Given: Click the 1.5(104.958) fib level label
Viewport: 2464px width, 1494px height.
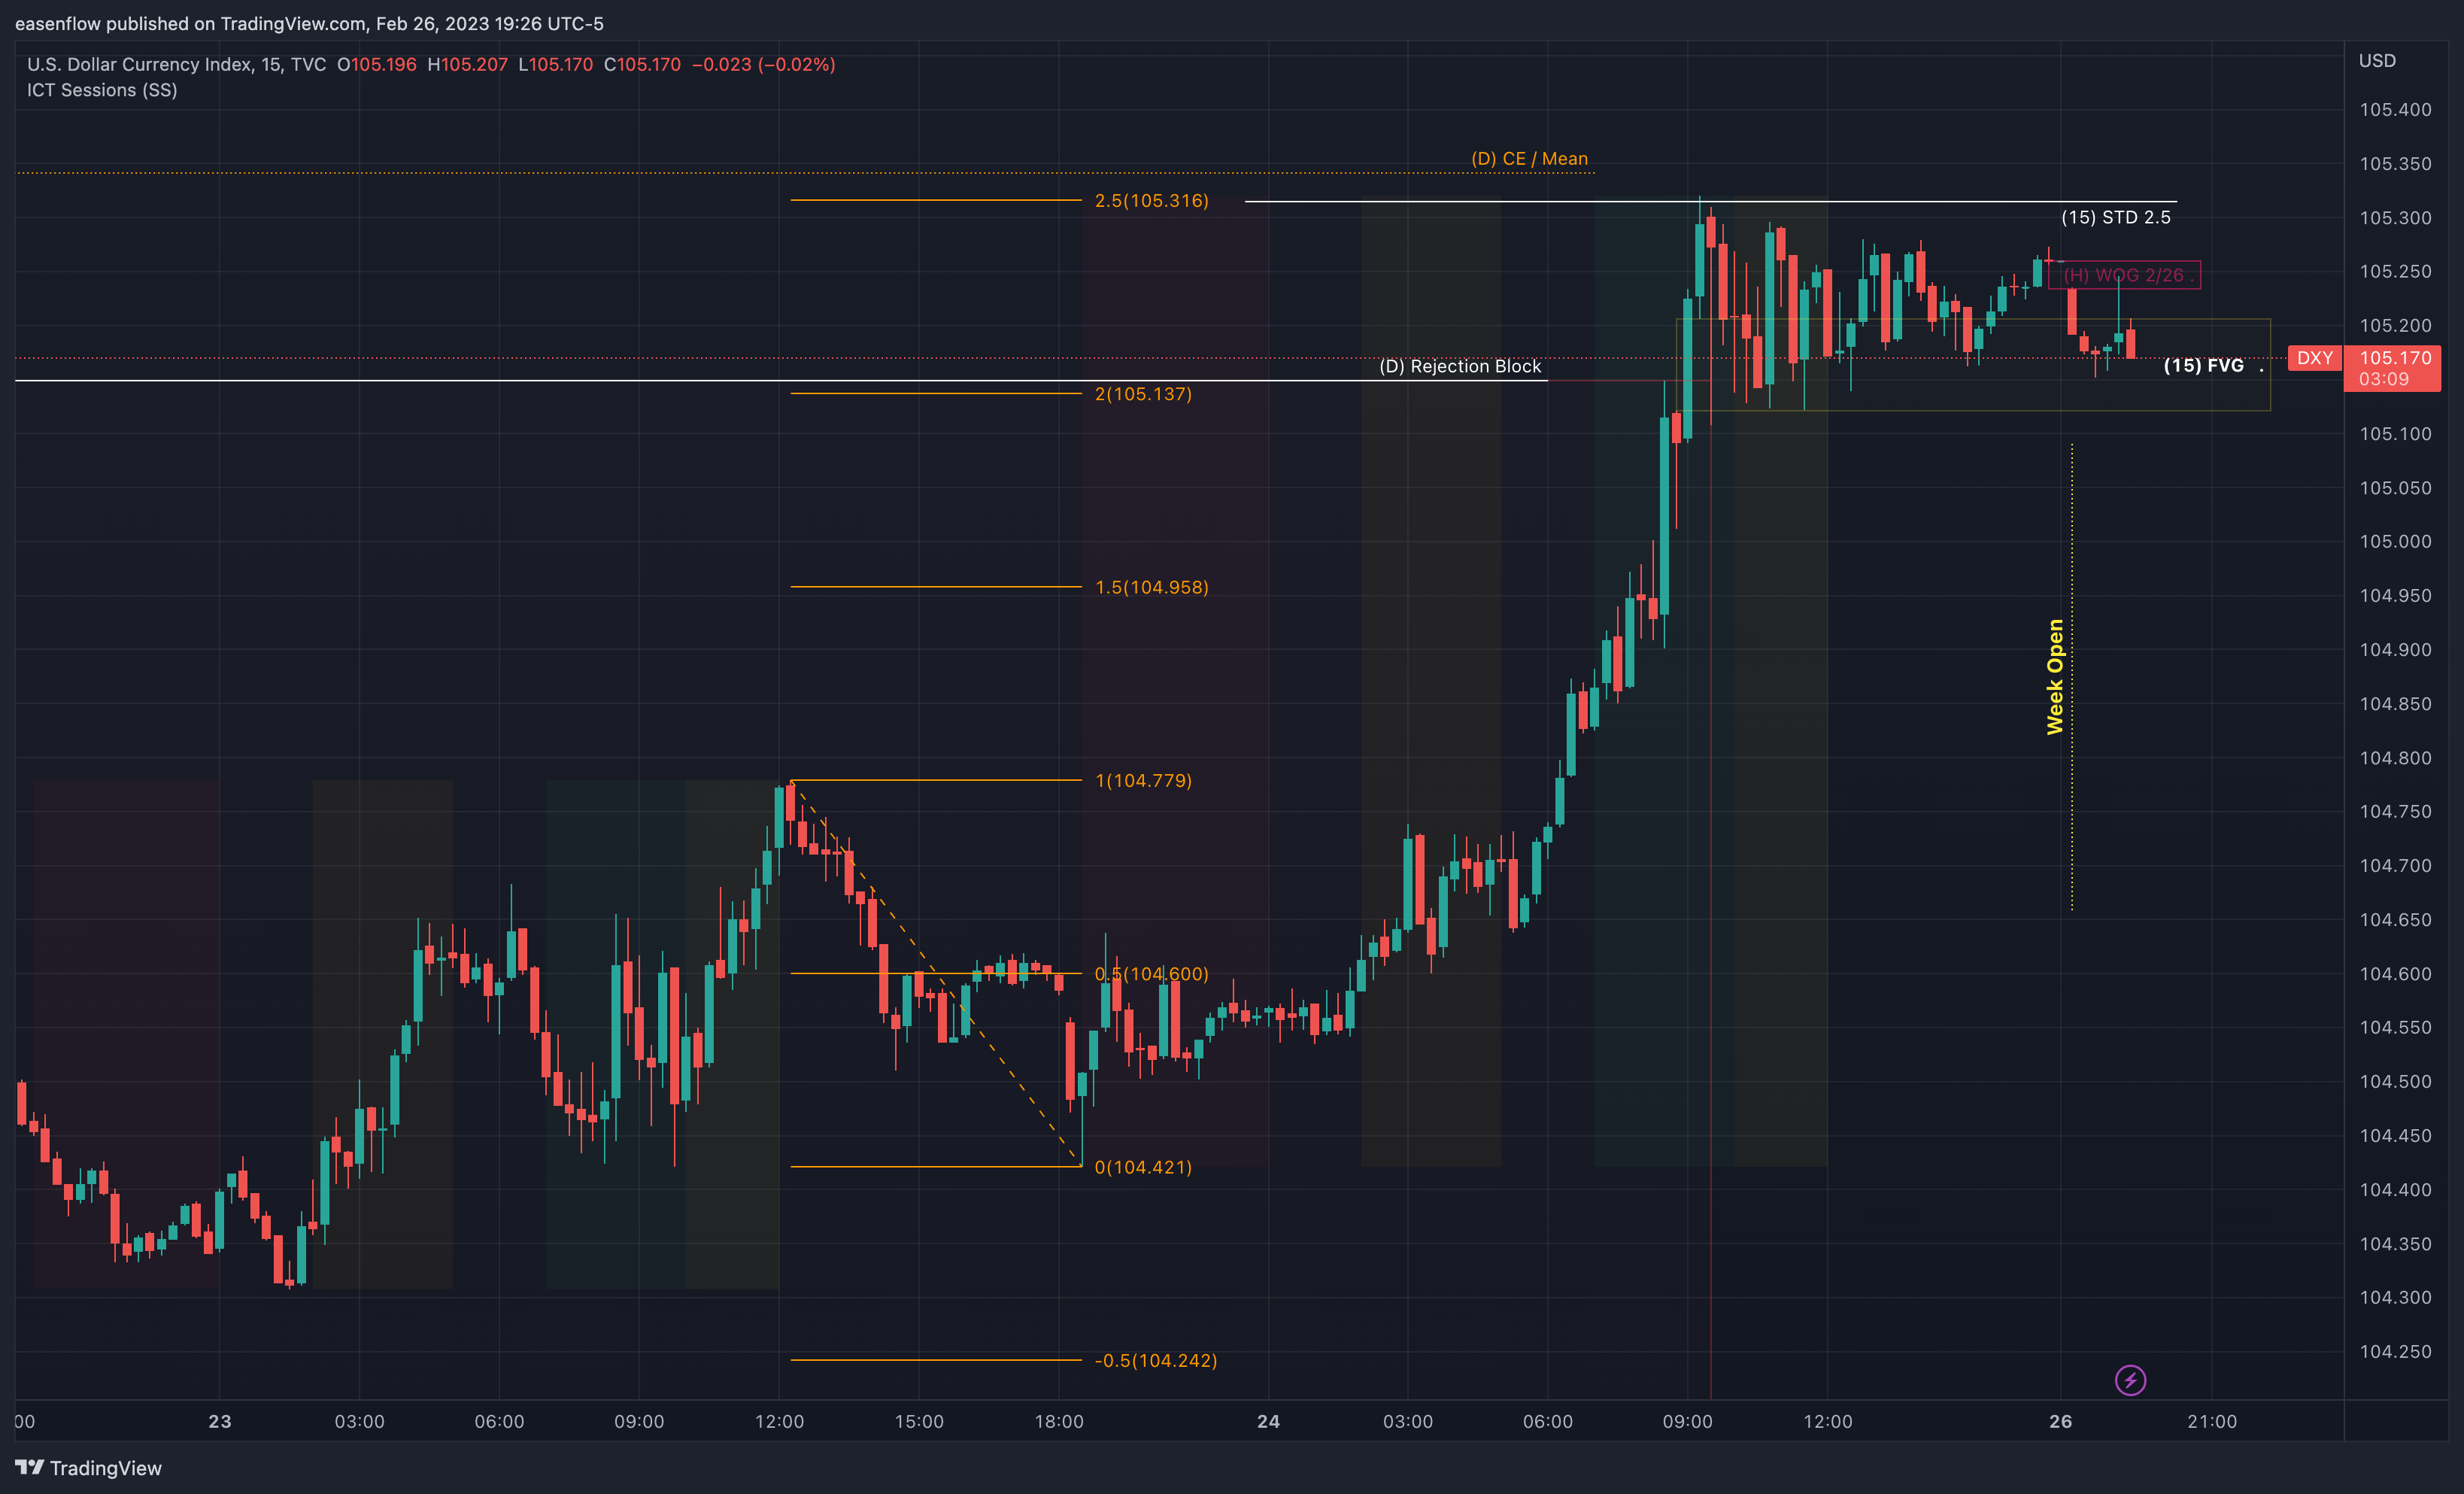Looking at the screenshot, I should pyautogui.click(x=1151, y=587).
